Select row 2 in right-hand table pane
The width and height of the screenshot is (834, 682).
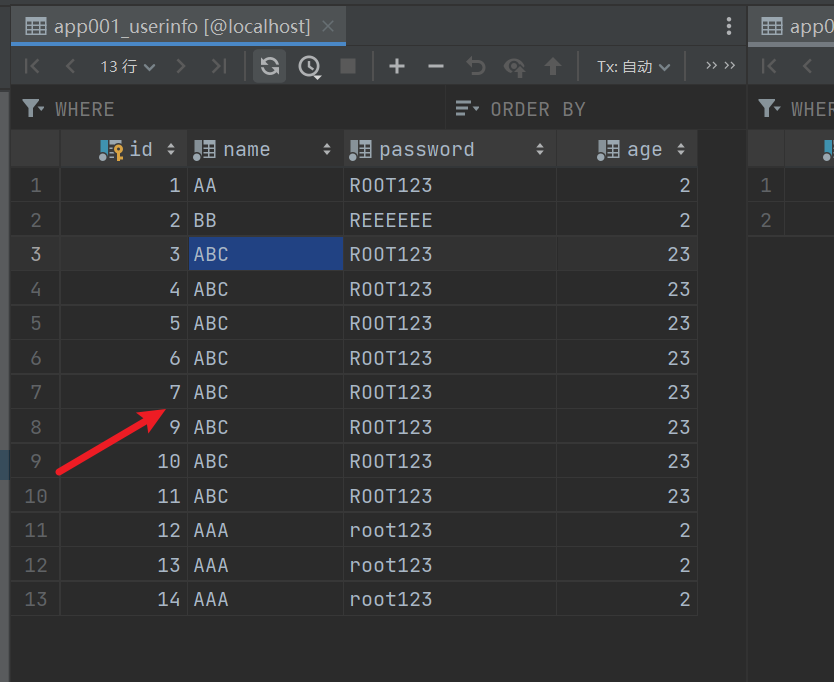point(766,220)
